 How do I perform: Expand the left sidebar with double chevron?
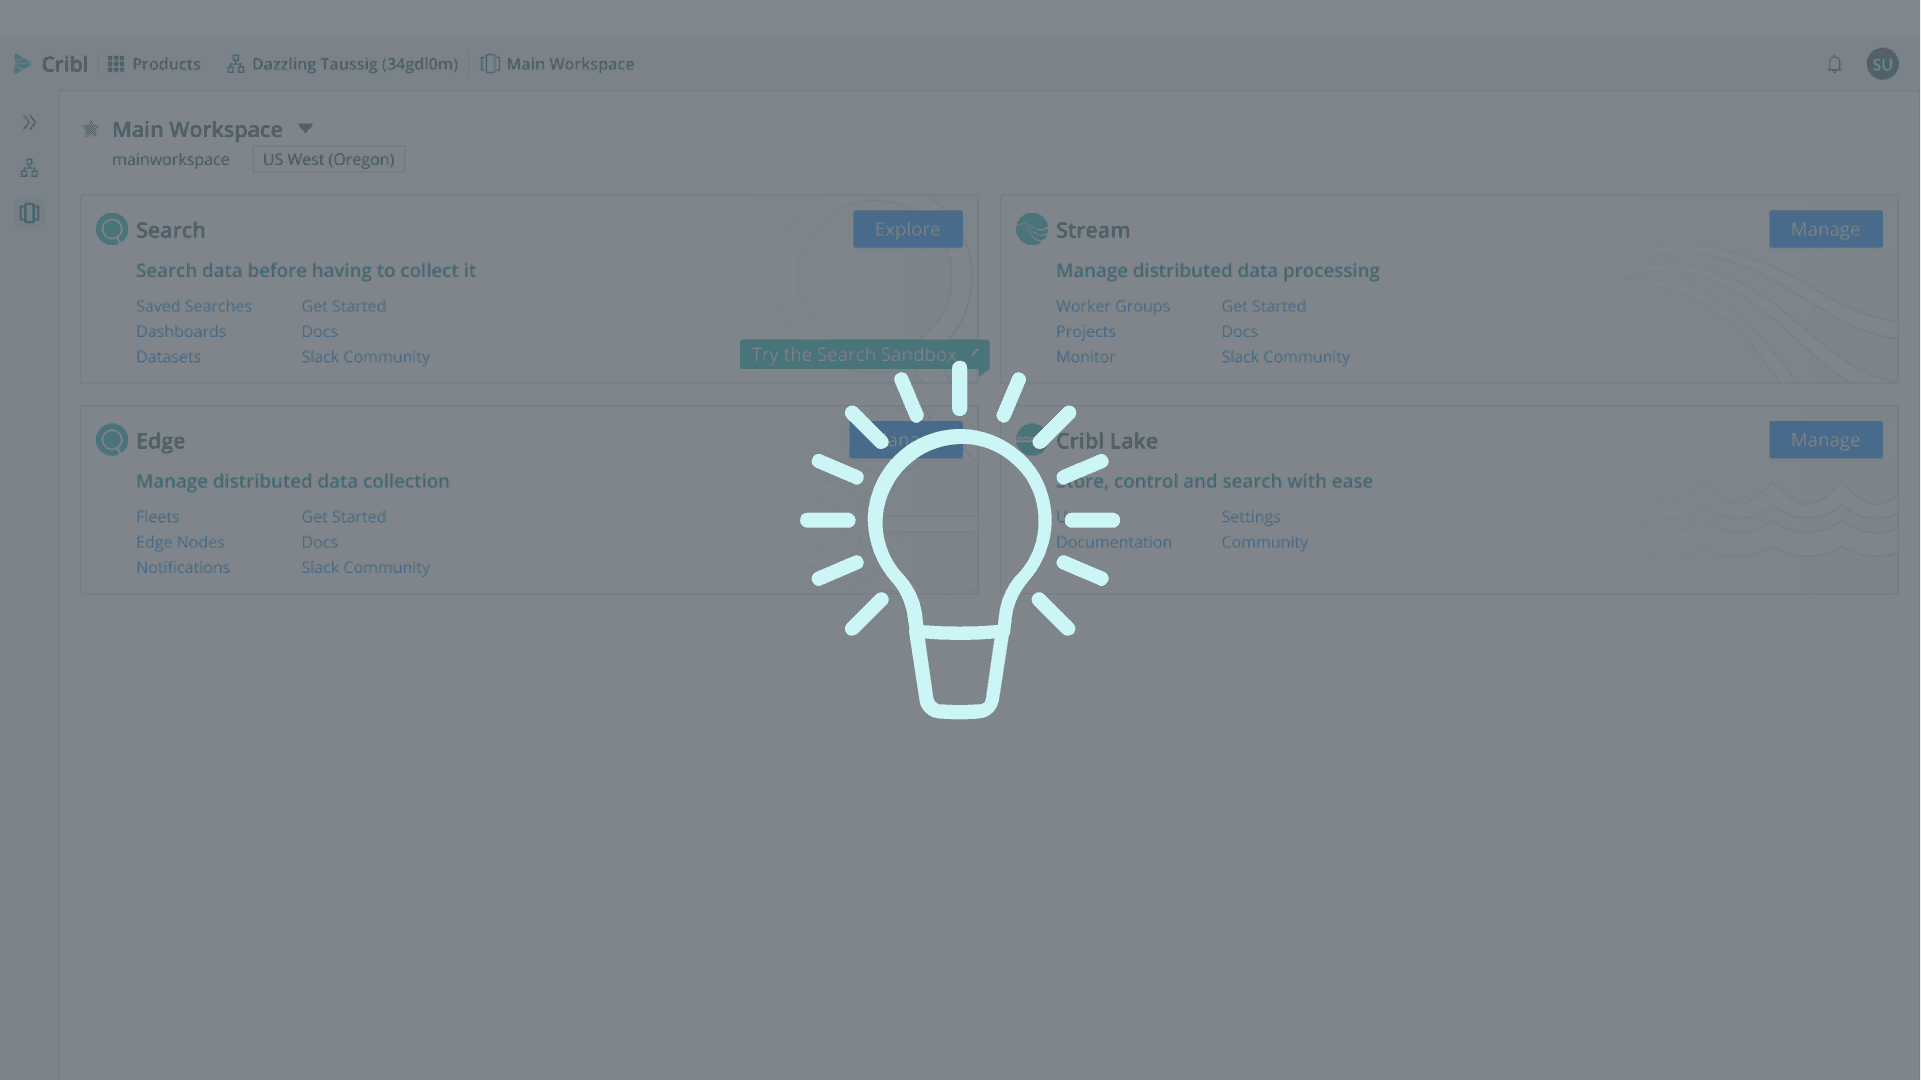click(30, 123)
